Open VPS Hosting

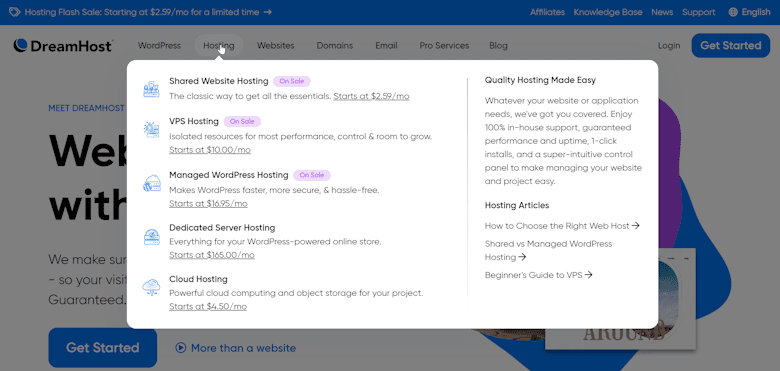click(x=194, y=121)
